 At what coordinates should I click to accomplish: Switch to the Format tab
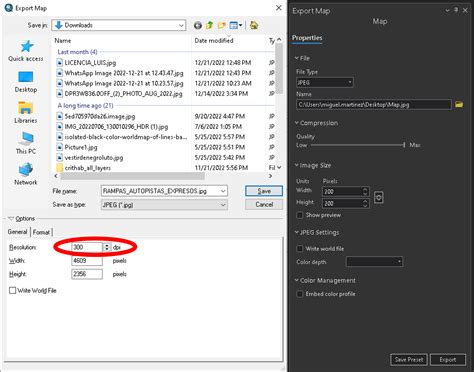(41, 232)
